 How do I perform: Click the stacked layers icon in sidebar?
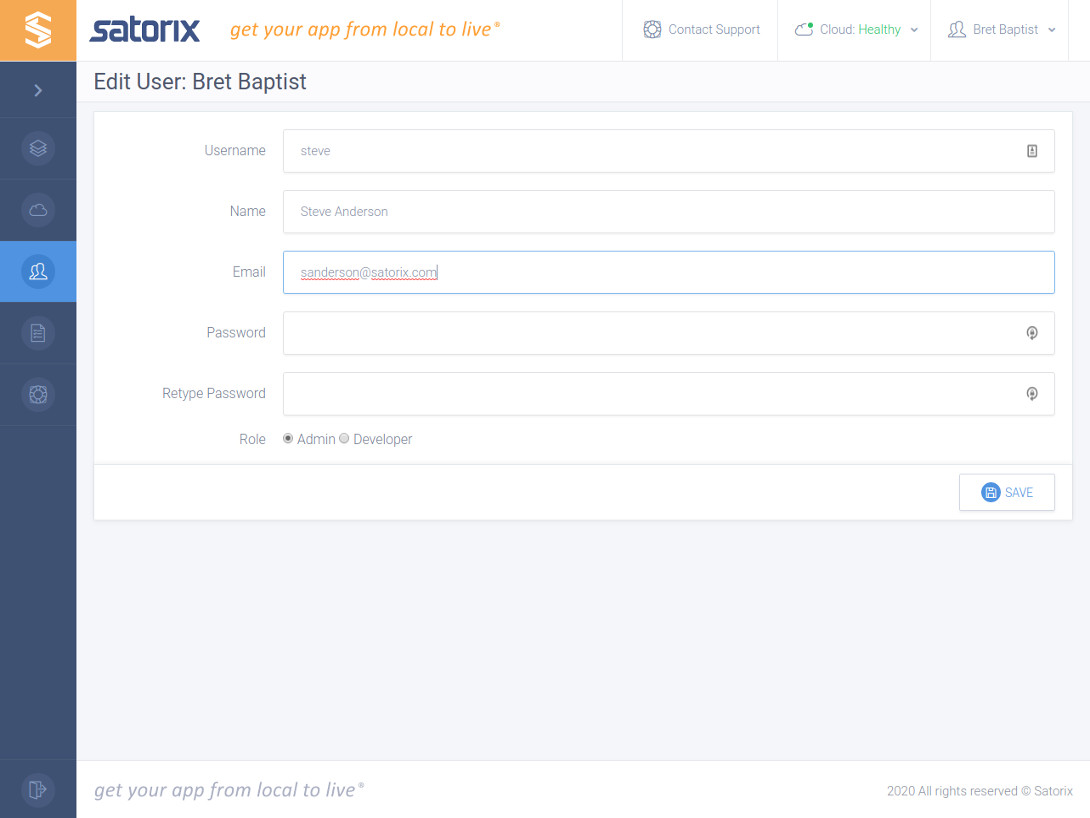[38, 148]
